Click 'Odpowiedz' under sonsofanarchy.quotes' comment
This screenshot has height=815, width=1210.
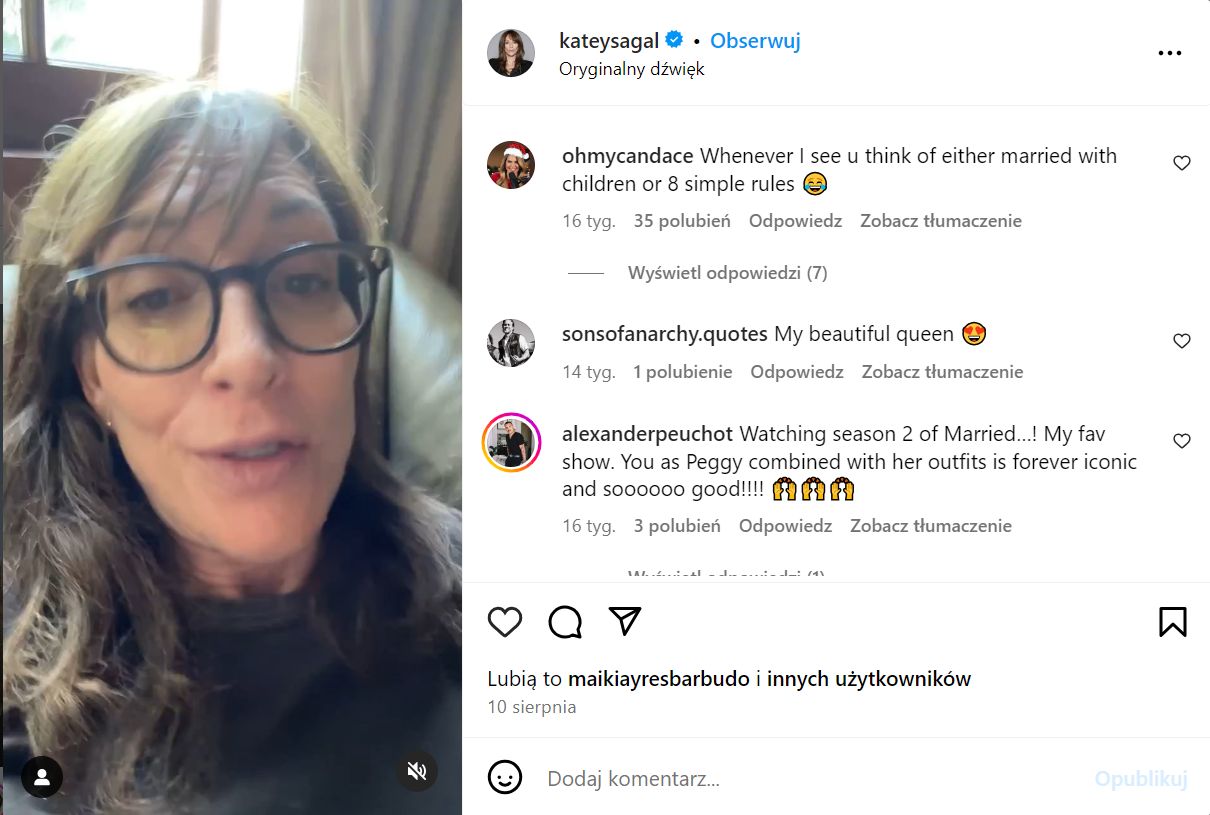click(x=796, y=371)
